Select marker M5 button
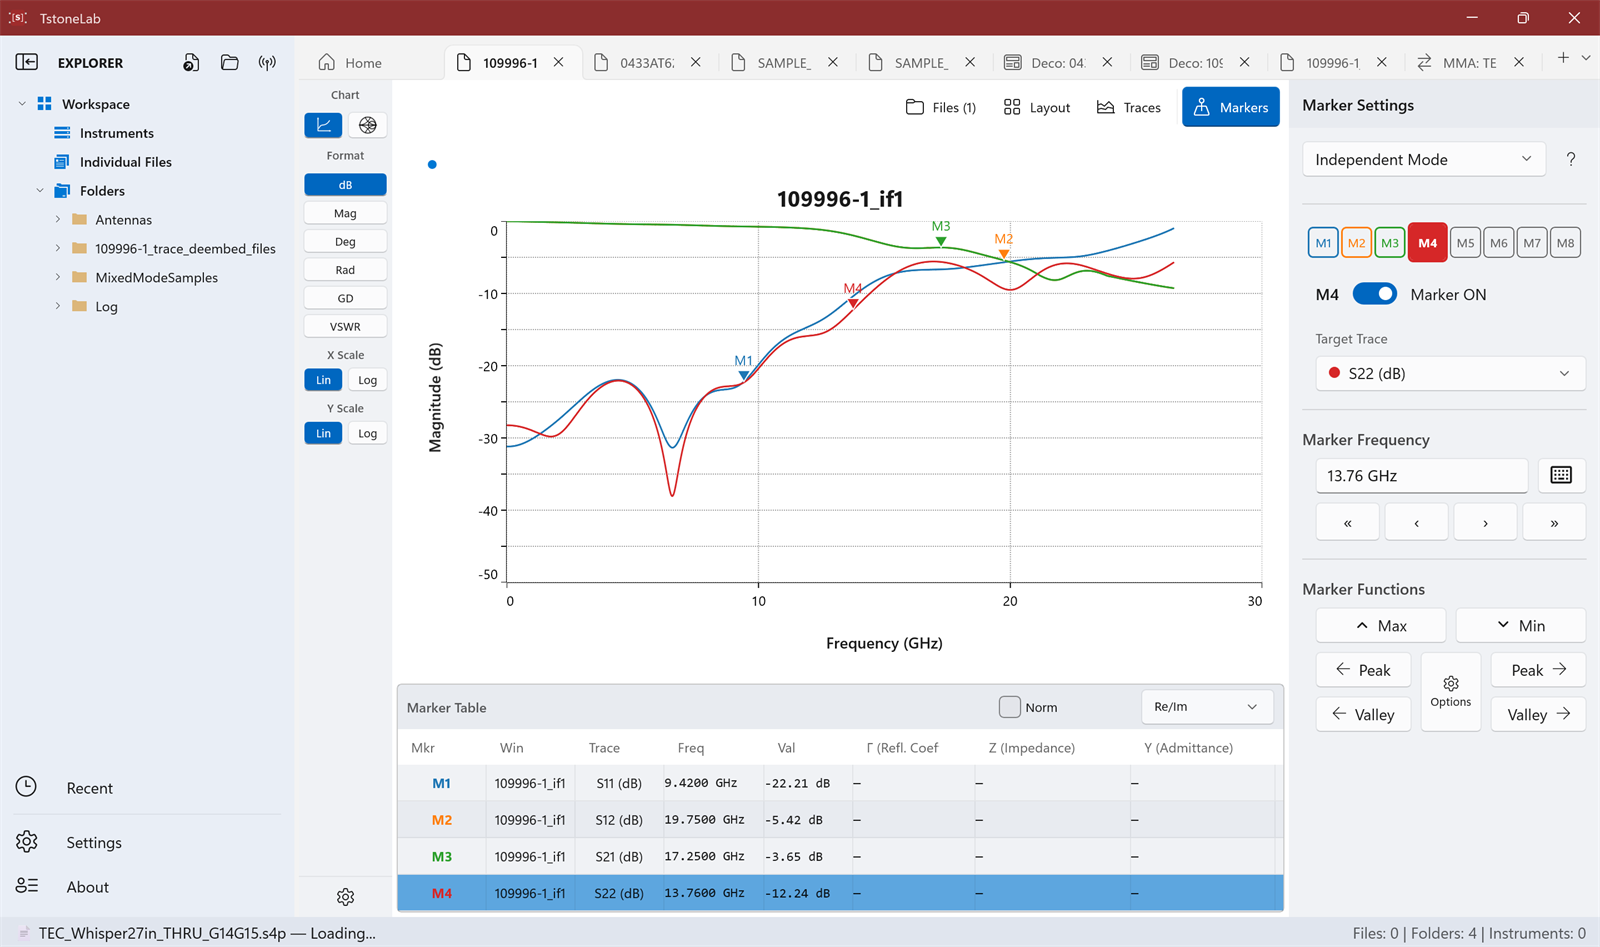Viewport: 1600px width, 947px height. click(x=1465, y=243)
